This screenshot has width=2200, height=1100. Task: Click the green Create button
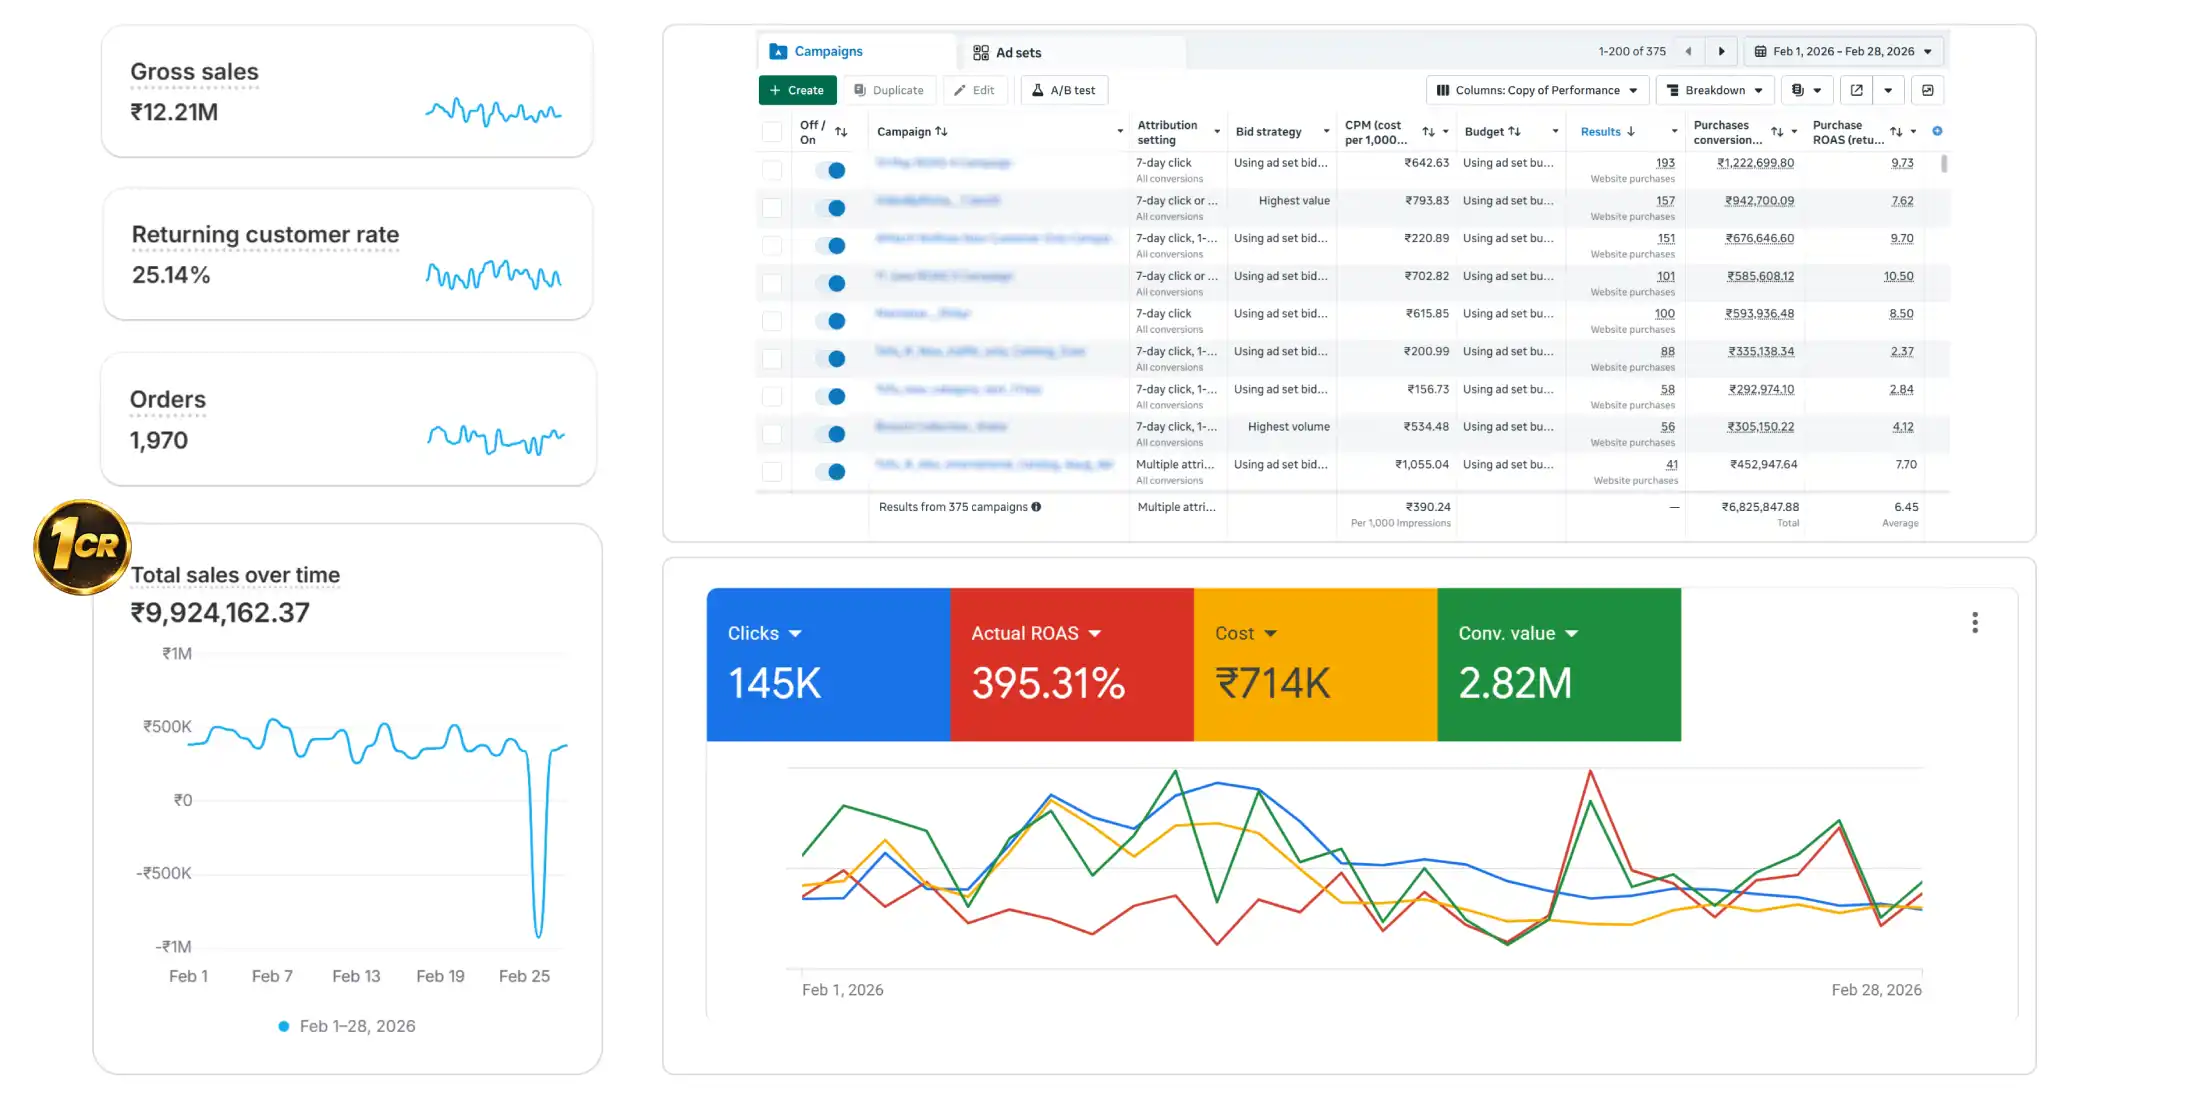click(797, 90)
